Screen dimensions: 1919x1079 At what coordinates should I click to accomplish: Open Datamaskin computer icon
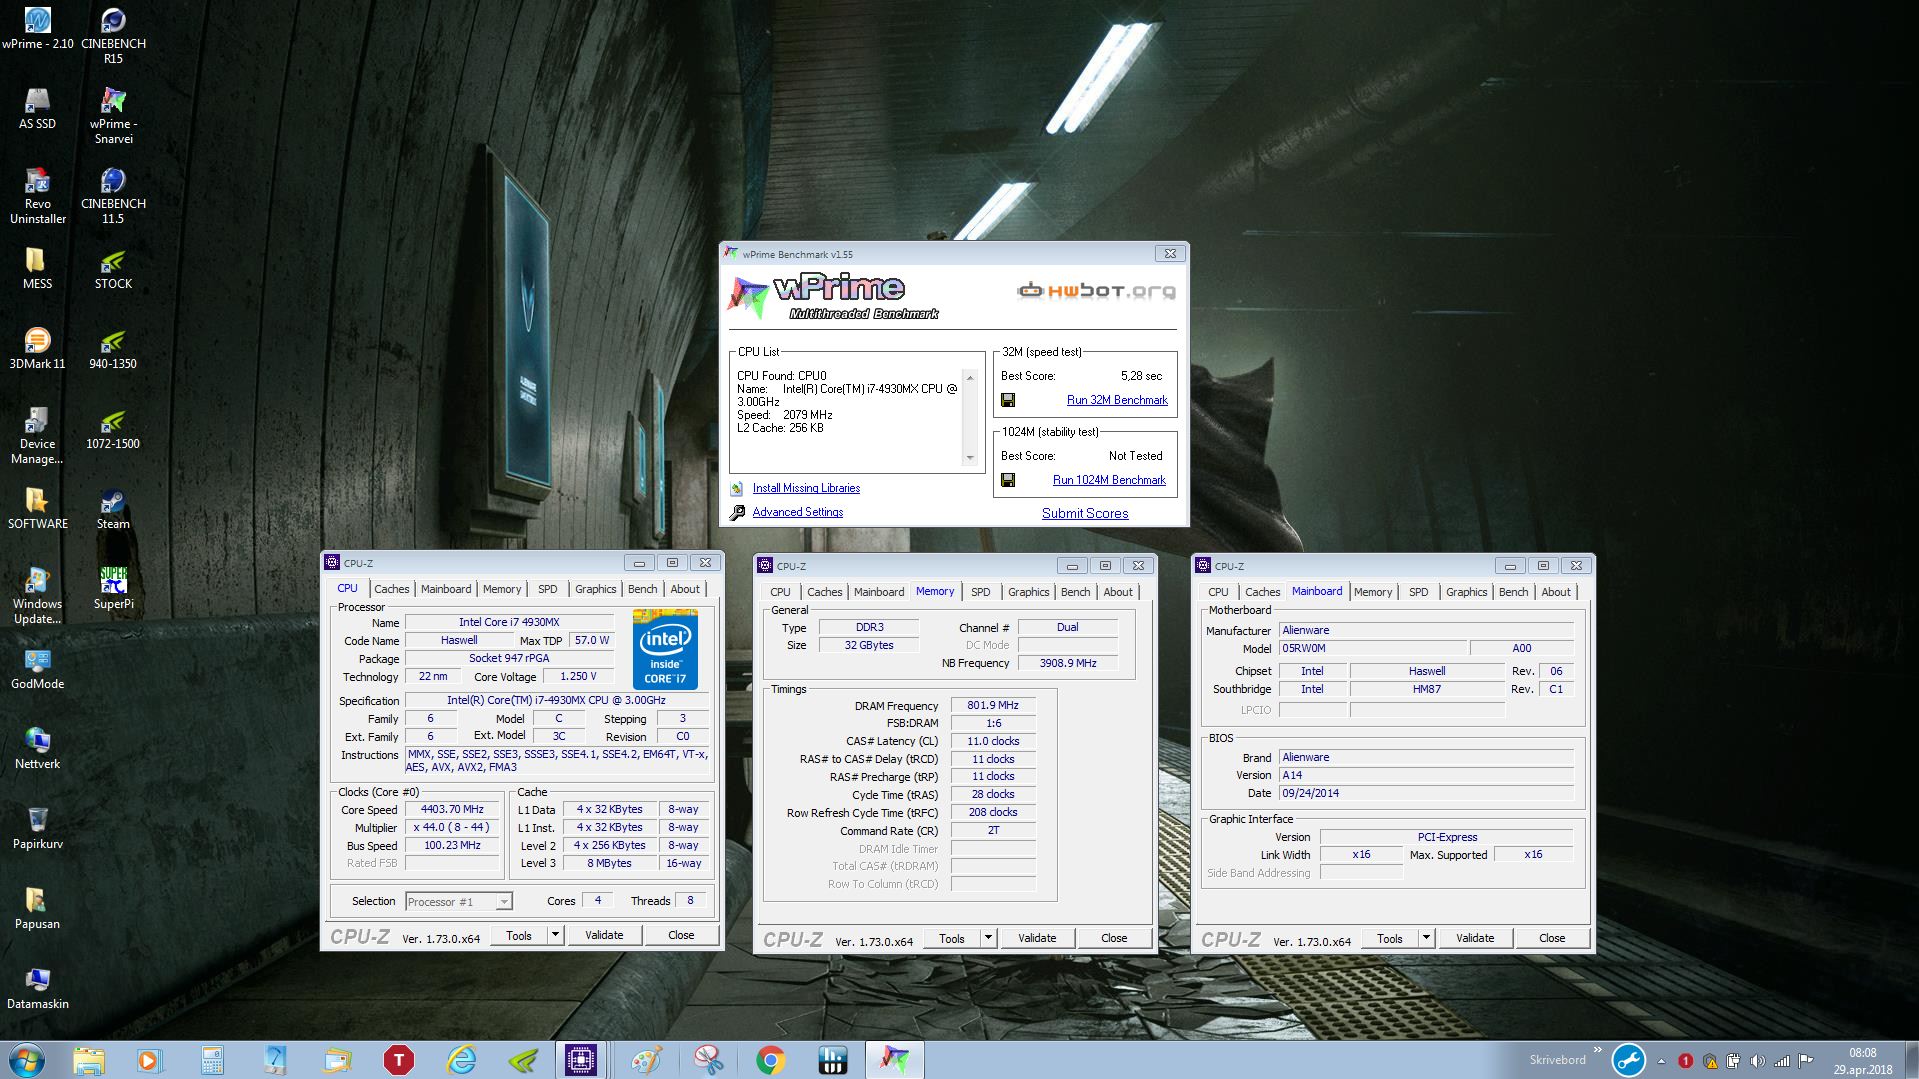pos(38,988)
